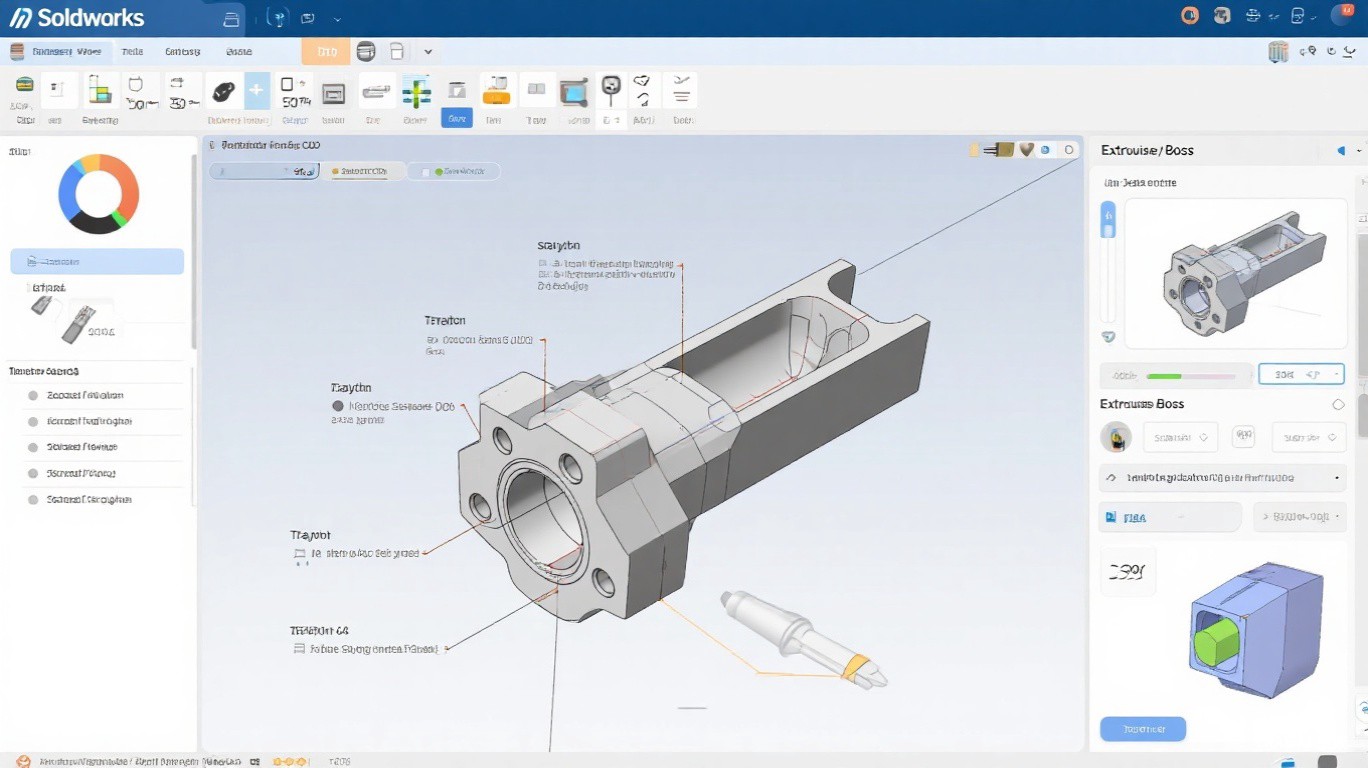Click the horizontal lines icon ending the ribbon
1368x768 pixels.
(681, 91)
